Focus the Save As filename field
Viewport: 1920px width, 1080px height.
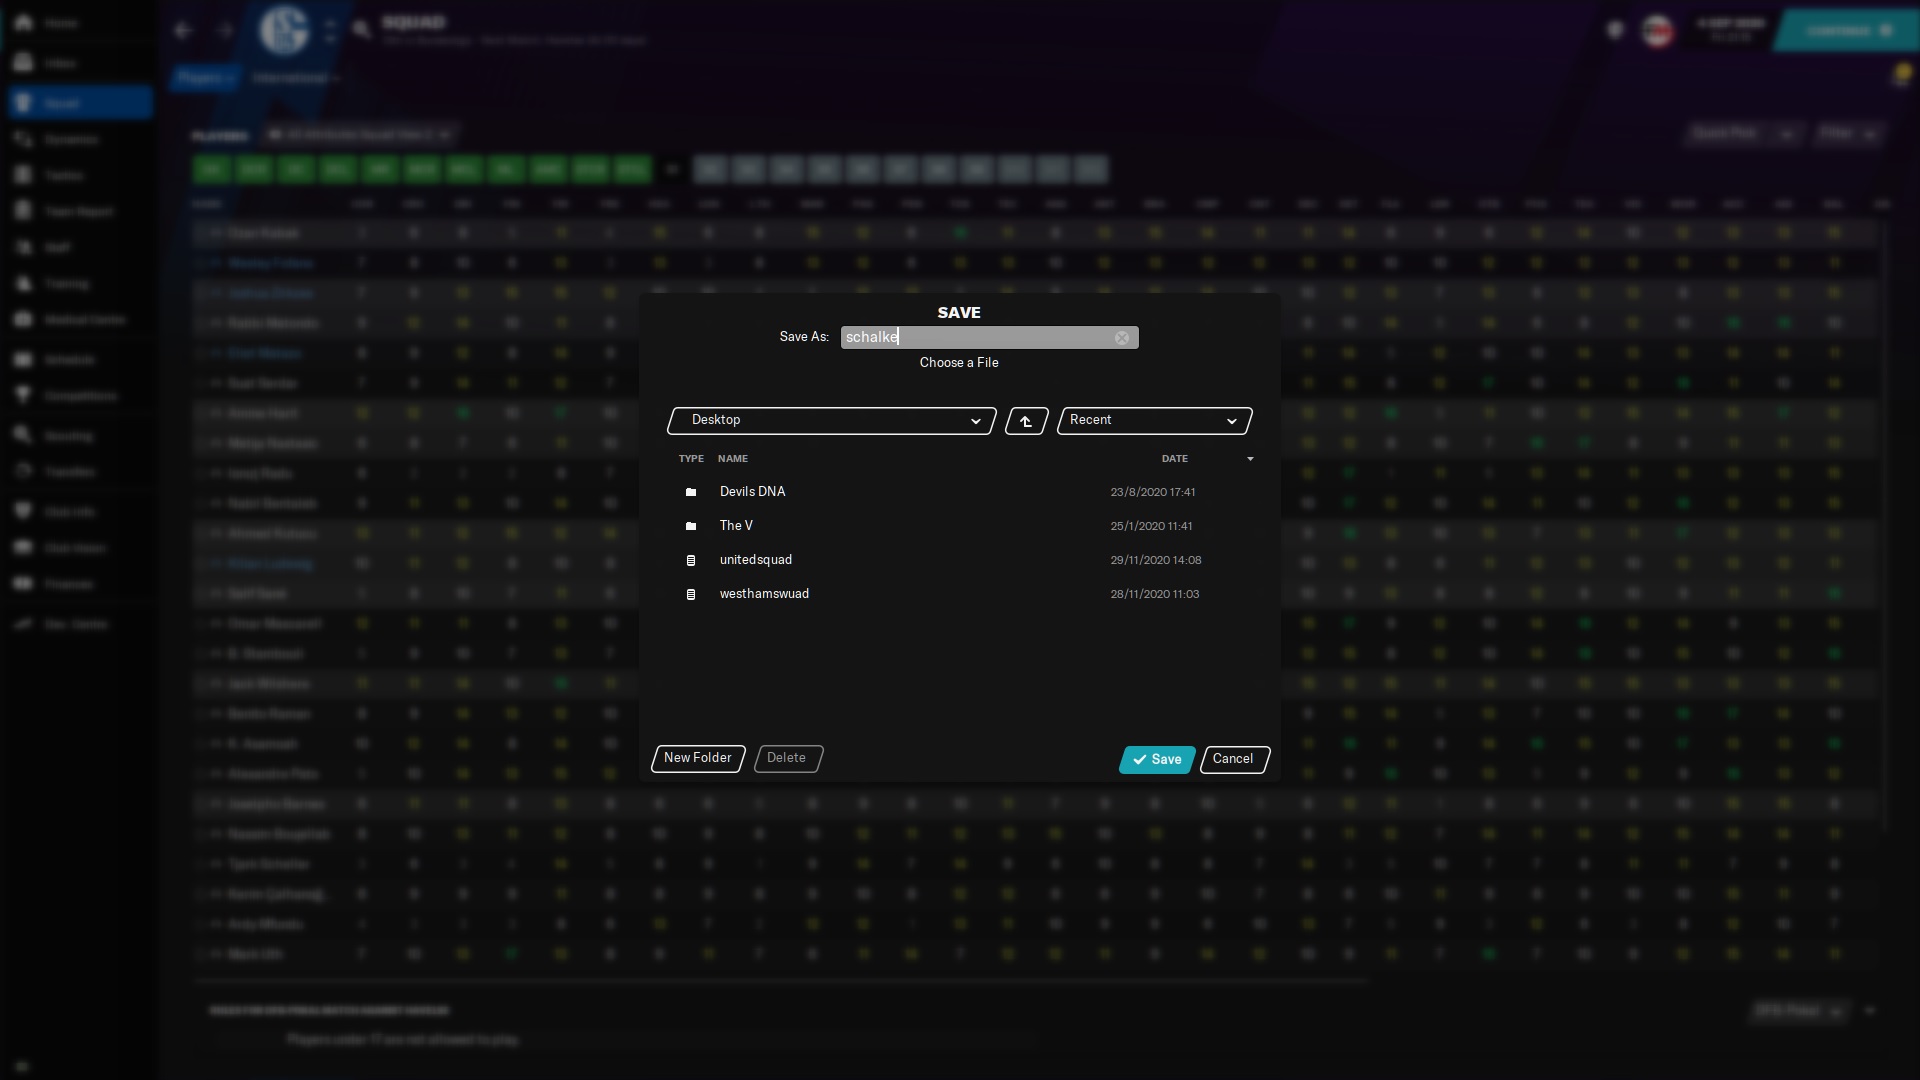(975, 338)
